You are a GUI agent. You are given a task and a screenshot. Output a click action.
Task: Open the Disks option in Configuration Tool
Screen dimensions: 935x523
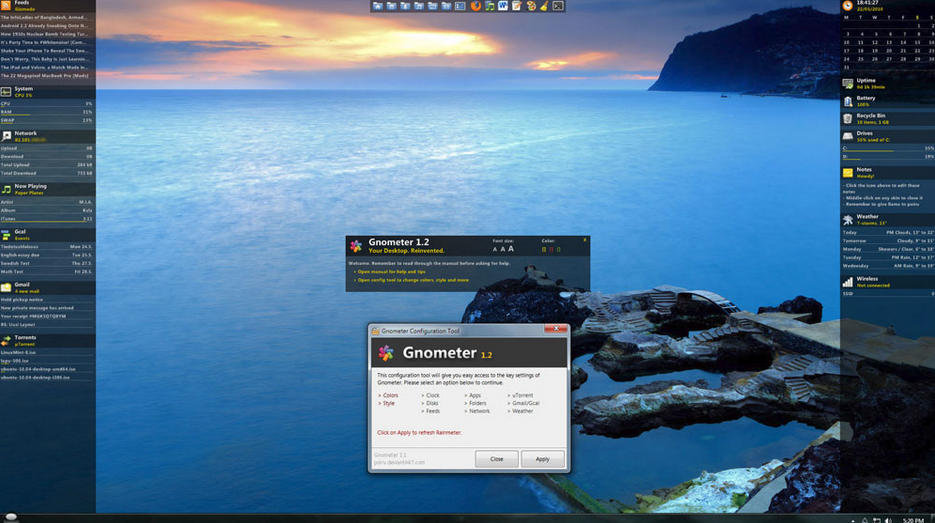(430, 403)
